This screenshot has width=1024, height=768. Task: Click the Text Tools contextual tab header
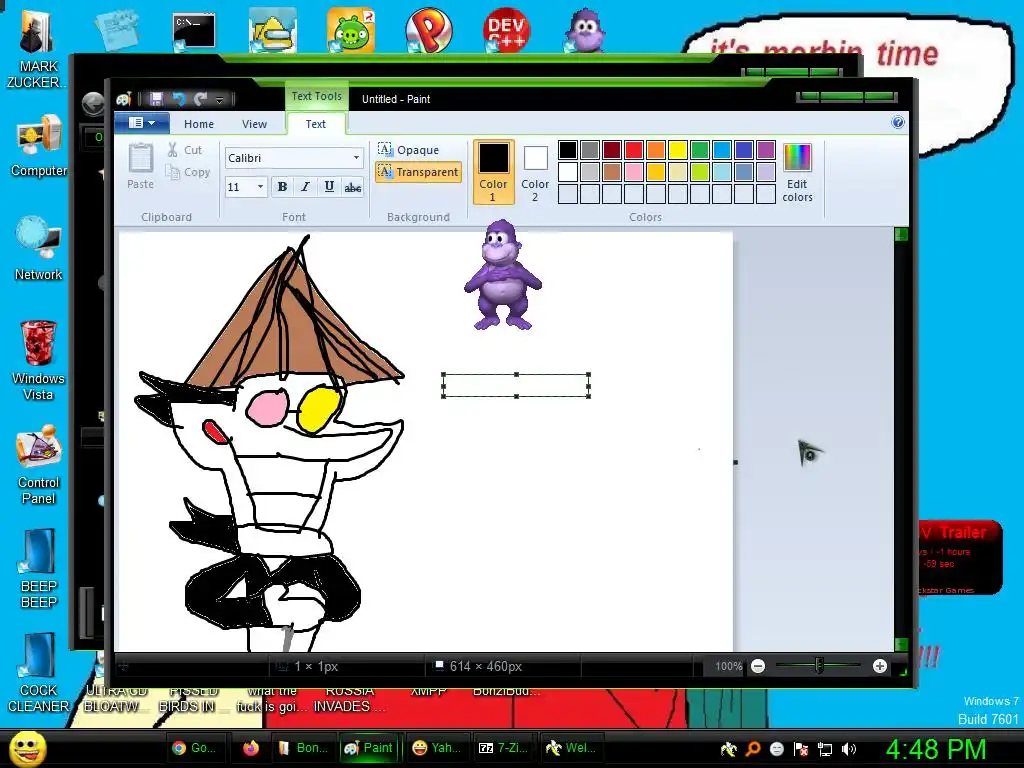316,96
